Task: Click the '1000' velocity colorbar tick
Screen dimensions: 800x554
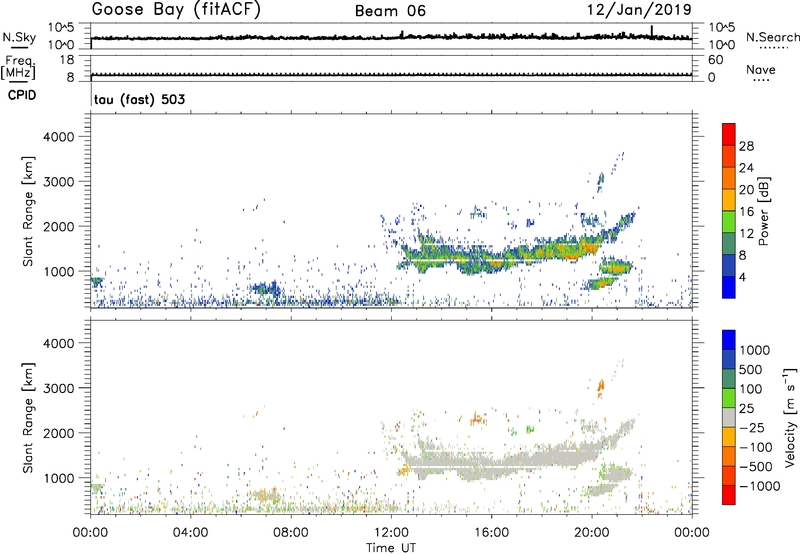Action: click(x=754, y=350)
